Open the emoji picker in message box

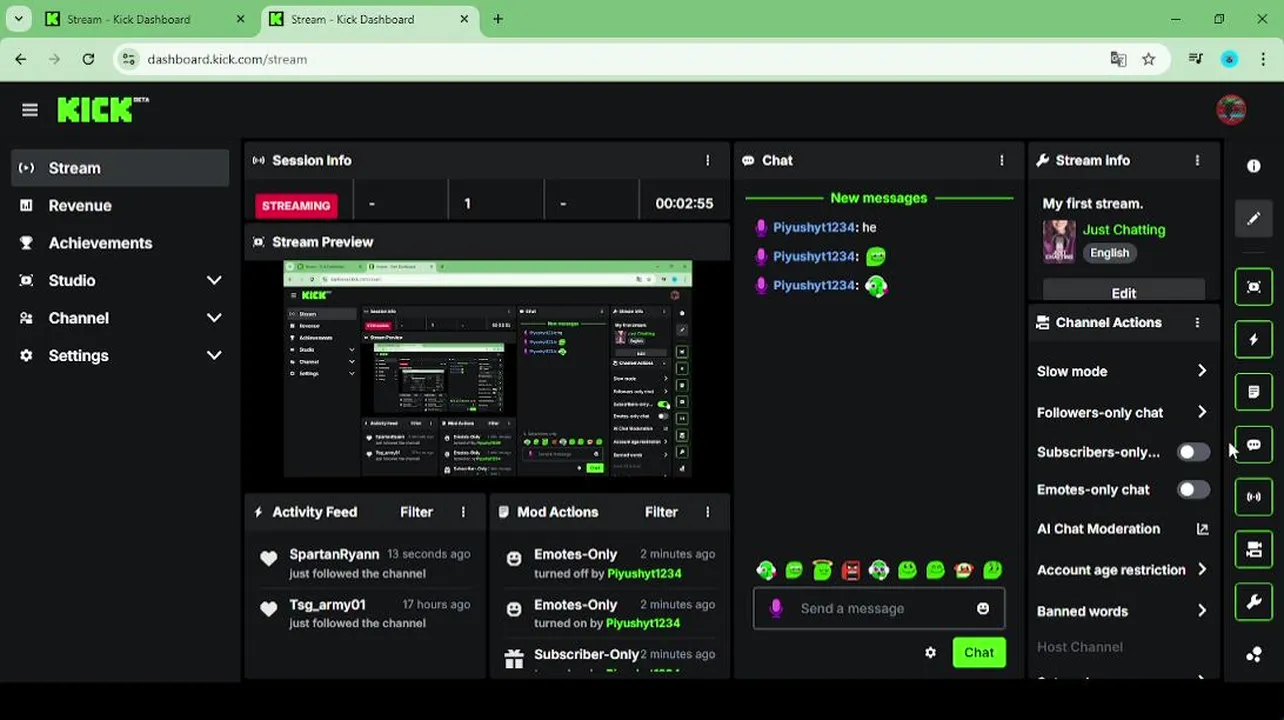pos(983,608)
